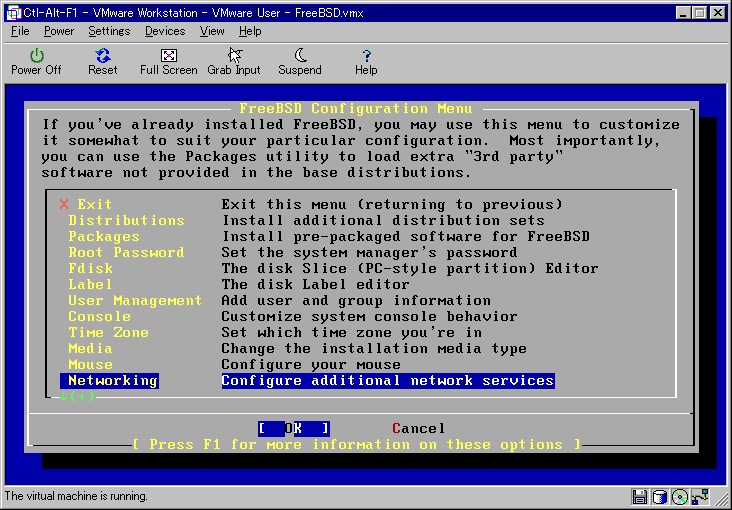Open the Power menu
Image resolution: width=732 pixels, height=510 pixels.
pos(59,31)
